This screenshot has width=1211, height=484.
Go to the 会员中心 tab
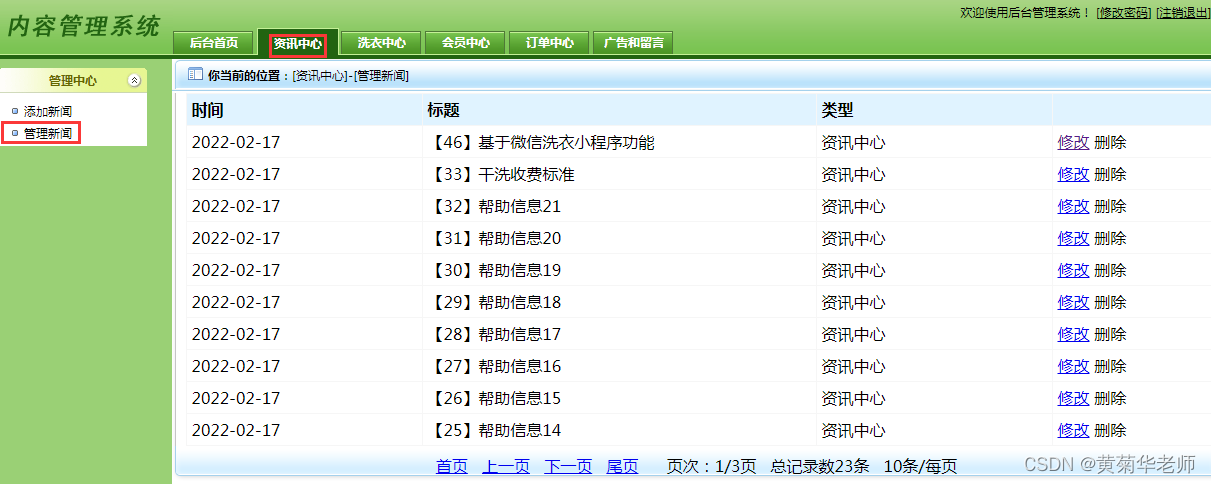coord(466,43)
